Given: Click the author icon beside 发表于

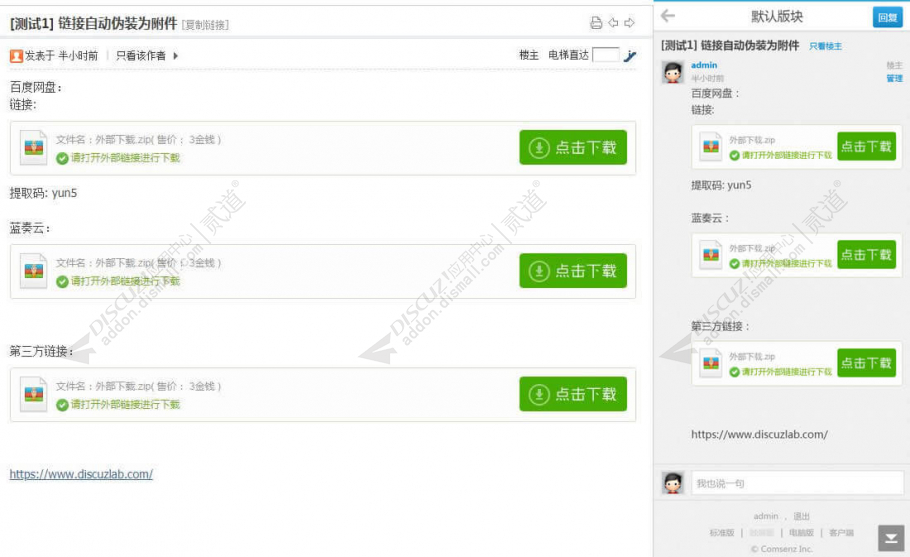Looking at the screenshot, I should (16, 56).
